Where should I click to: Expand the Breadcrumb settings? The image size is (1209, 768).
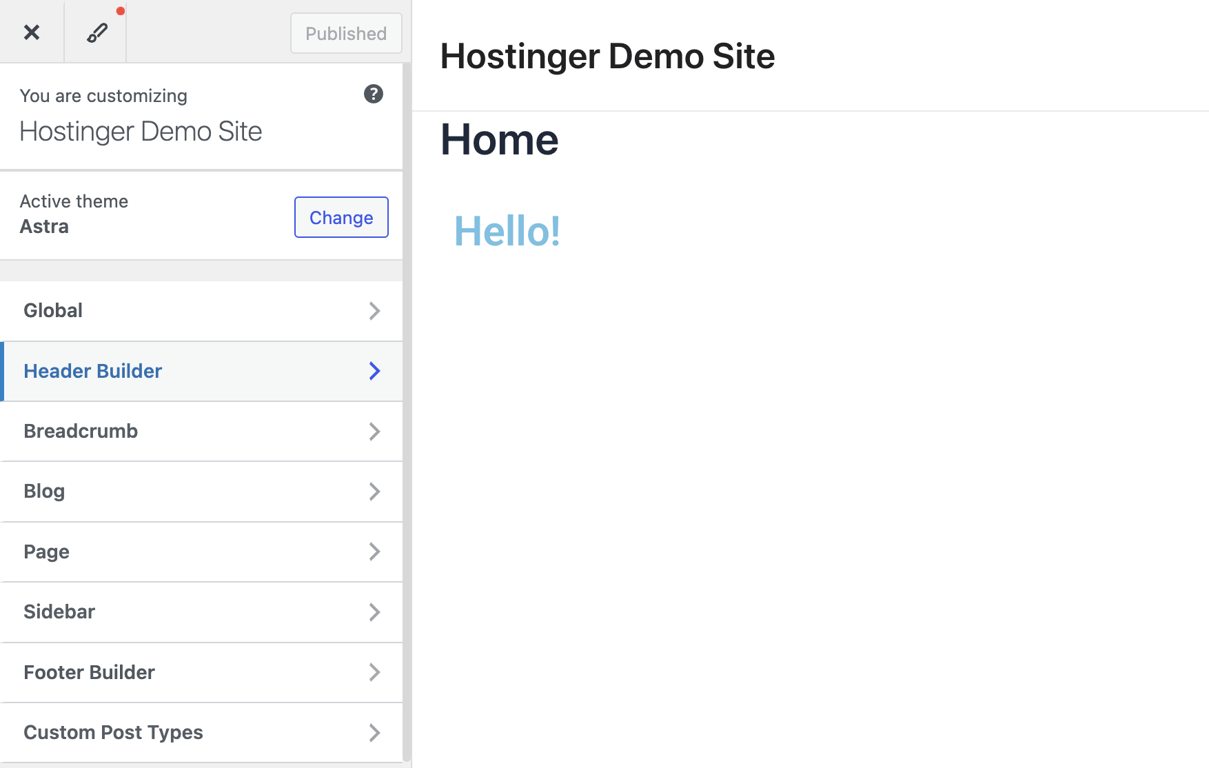tap(374, 431)
